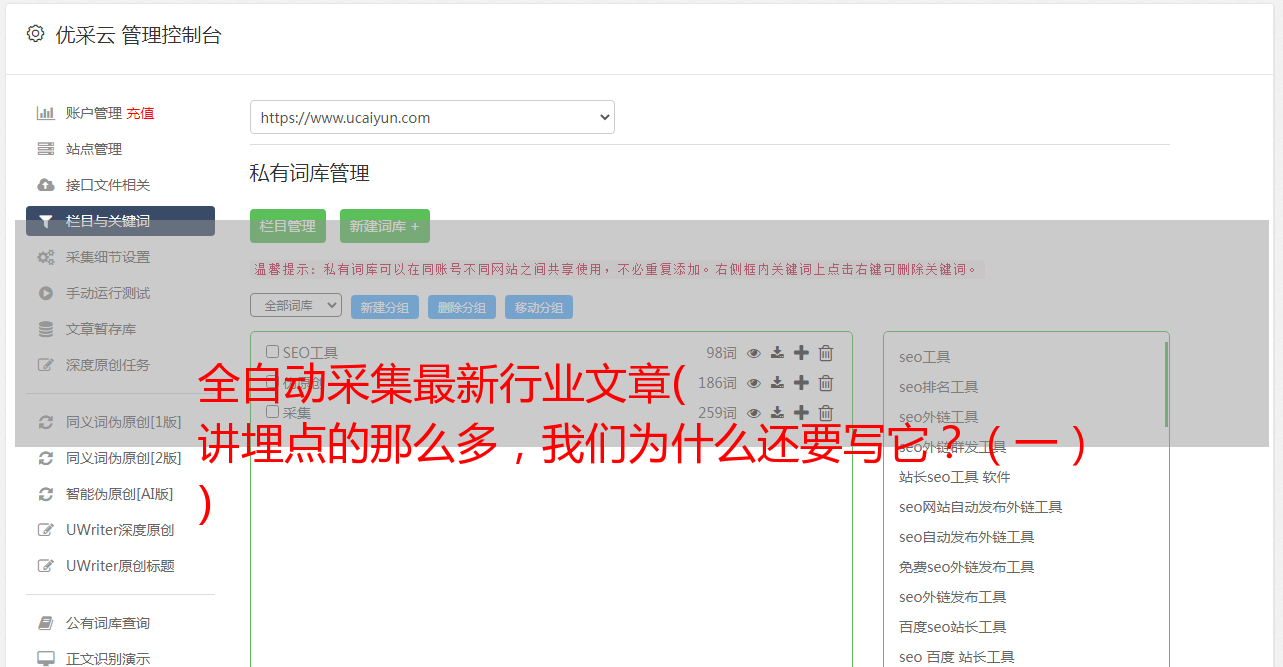
Task: Open 接口文件相关 via its cloud upload icon
Action: (x=46, y=185)
